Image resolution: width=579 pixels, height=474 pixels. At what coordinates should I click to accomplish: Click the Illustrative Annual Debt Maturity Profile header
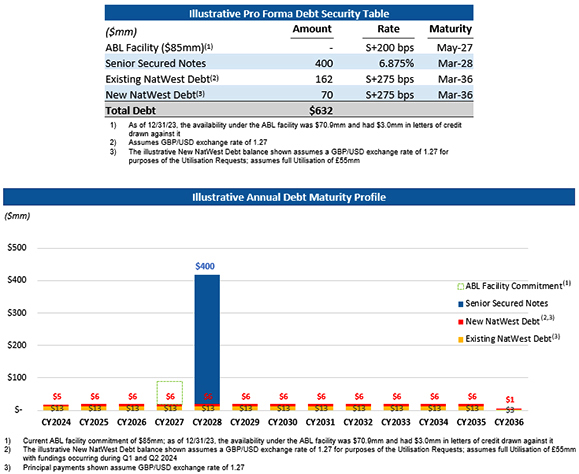289,197
